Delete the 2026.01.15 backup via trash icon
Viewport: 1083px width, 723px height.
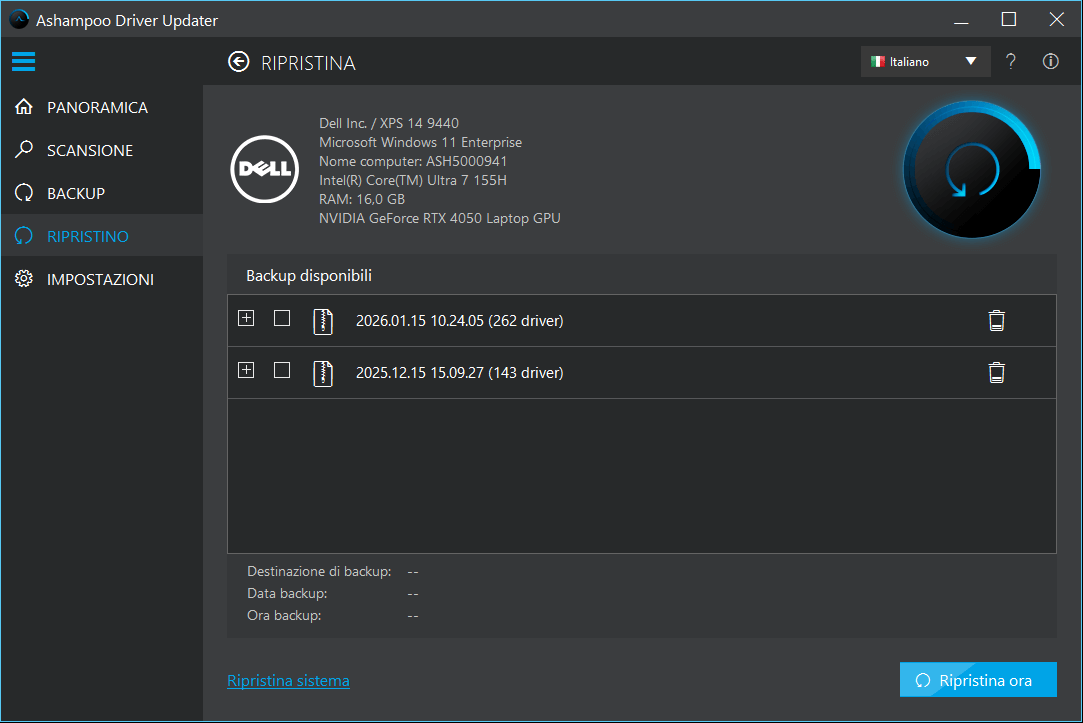click(x=996, y=319)
